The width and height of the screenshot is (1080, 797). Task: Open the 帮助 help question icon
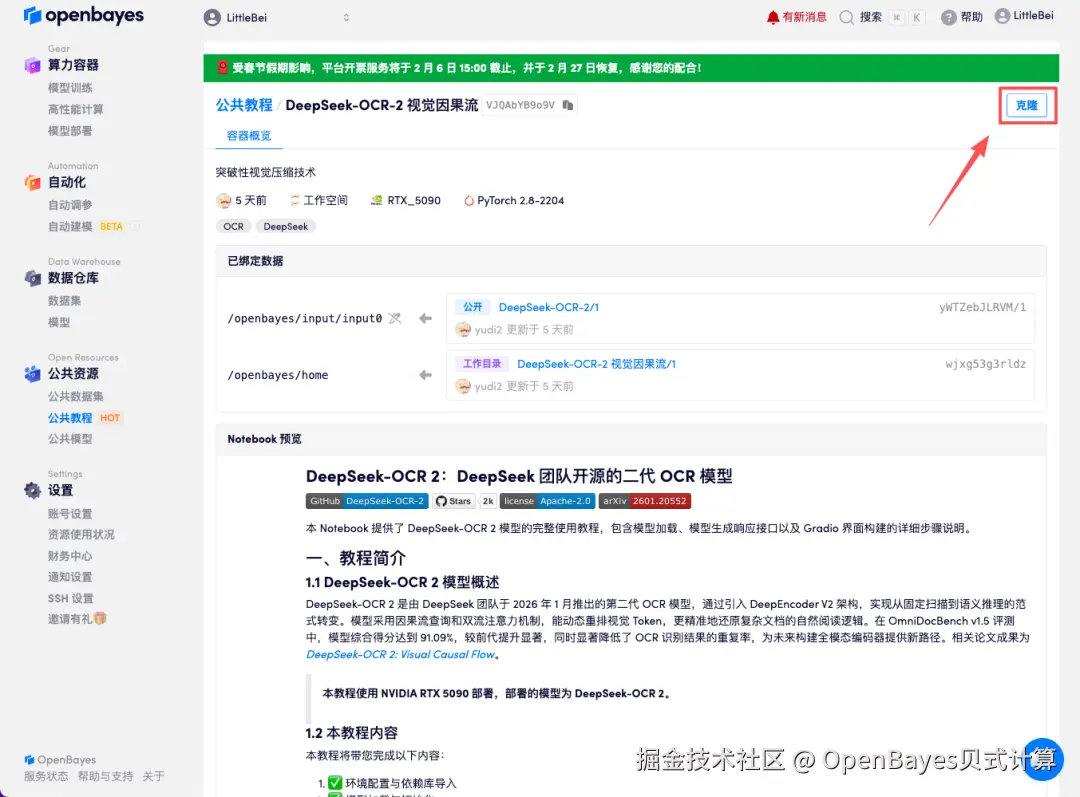[x=948, y=17]
